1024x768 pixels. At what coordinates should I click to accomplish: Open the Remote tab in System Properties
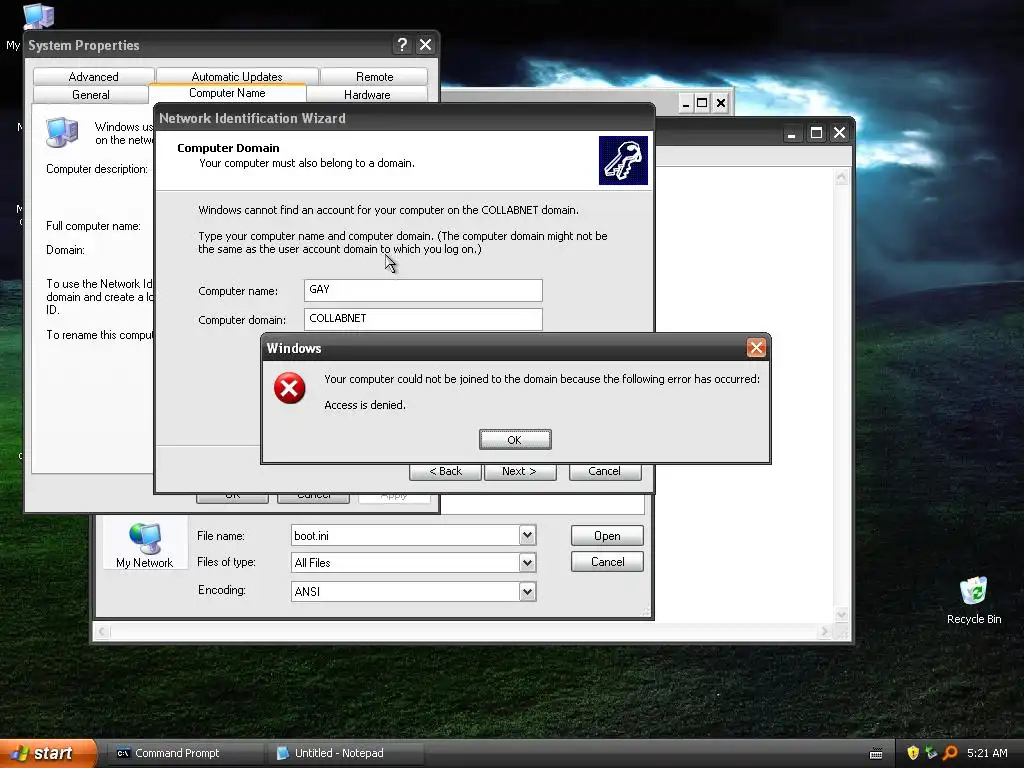(x=374, y=76)
